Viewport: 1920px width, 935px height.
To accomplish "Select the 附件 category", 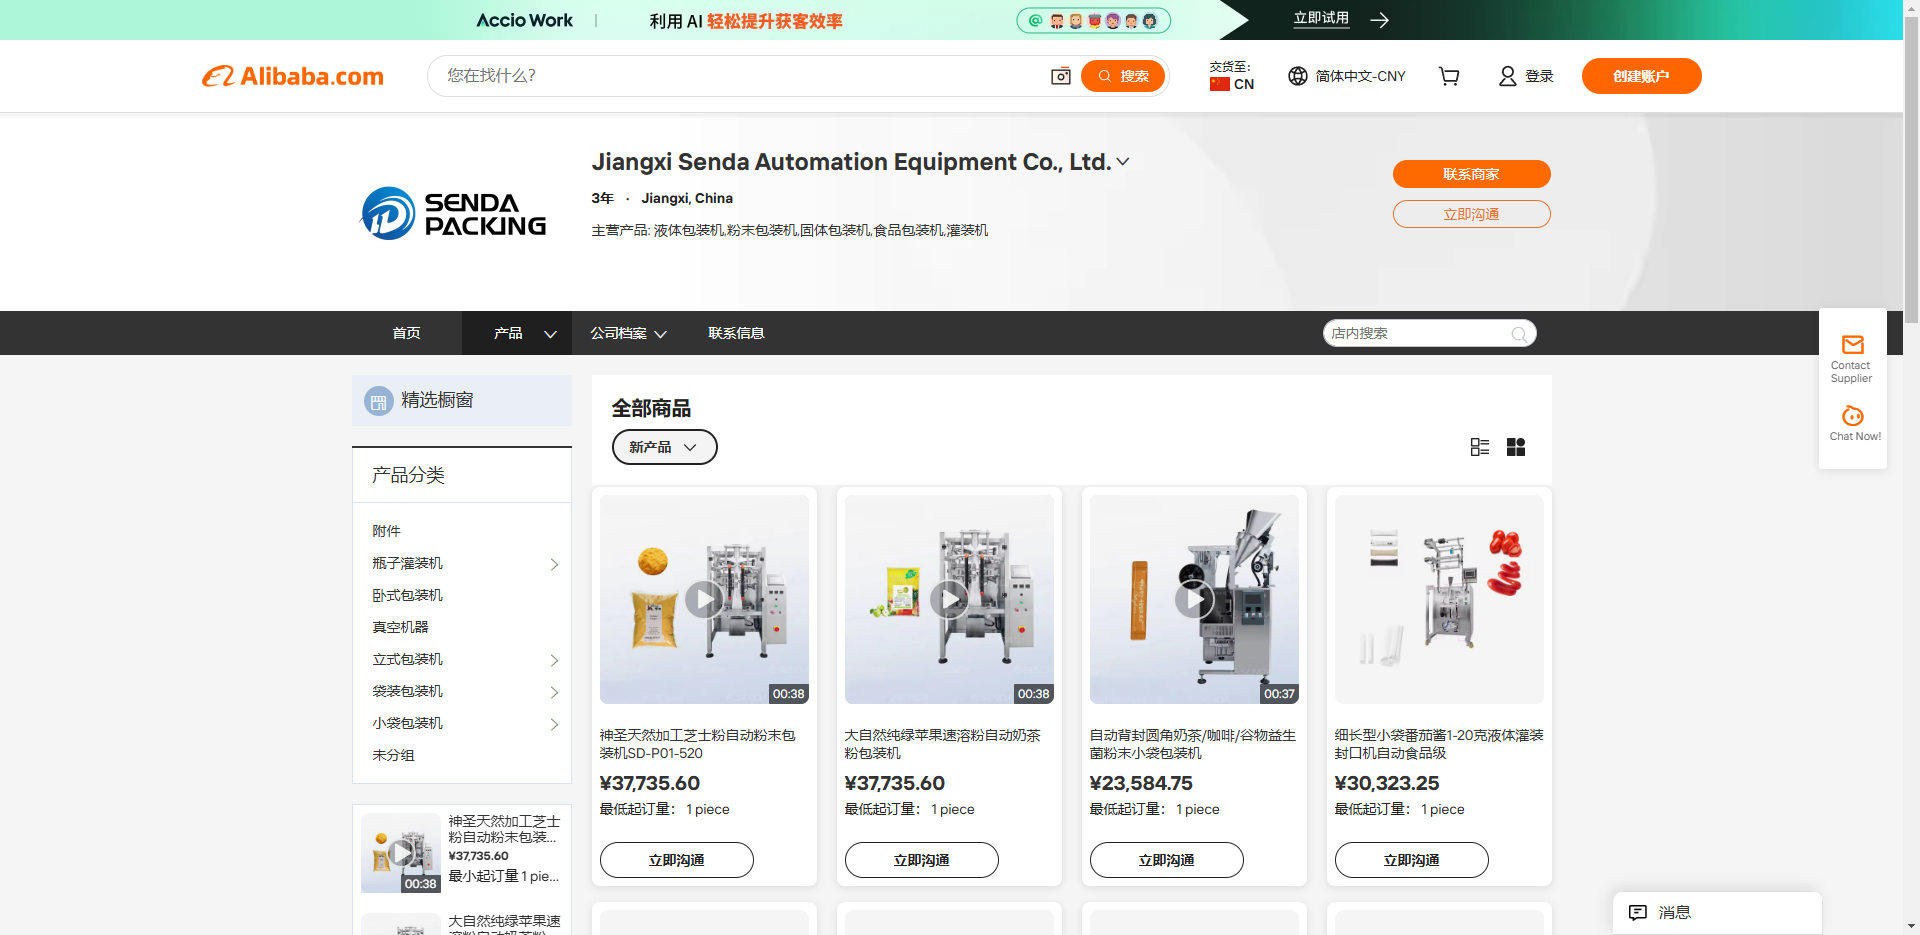I will pos(386,531).
